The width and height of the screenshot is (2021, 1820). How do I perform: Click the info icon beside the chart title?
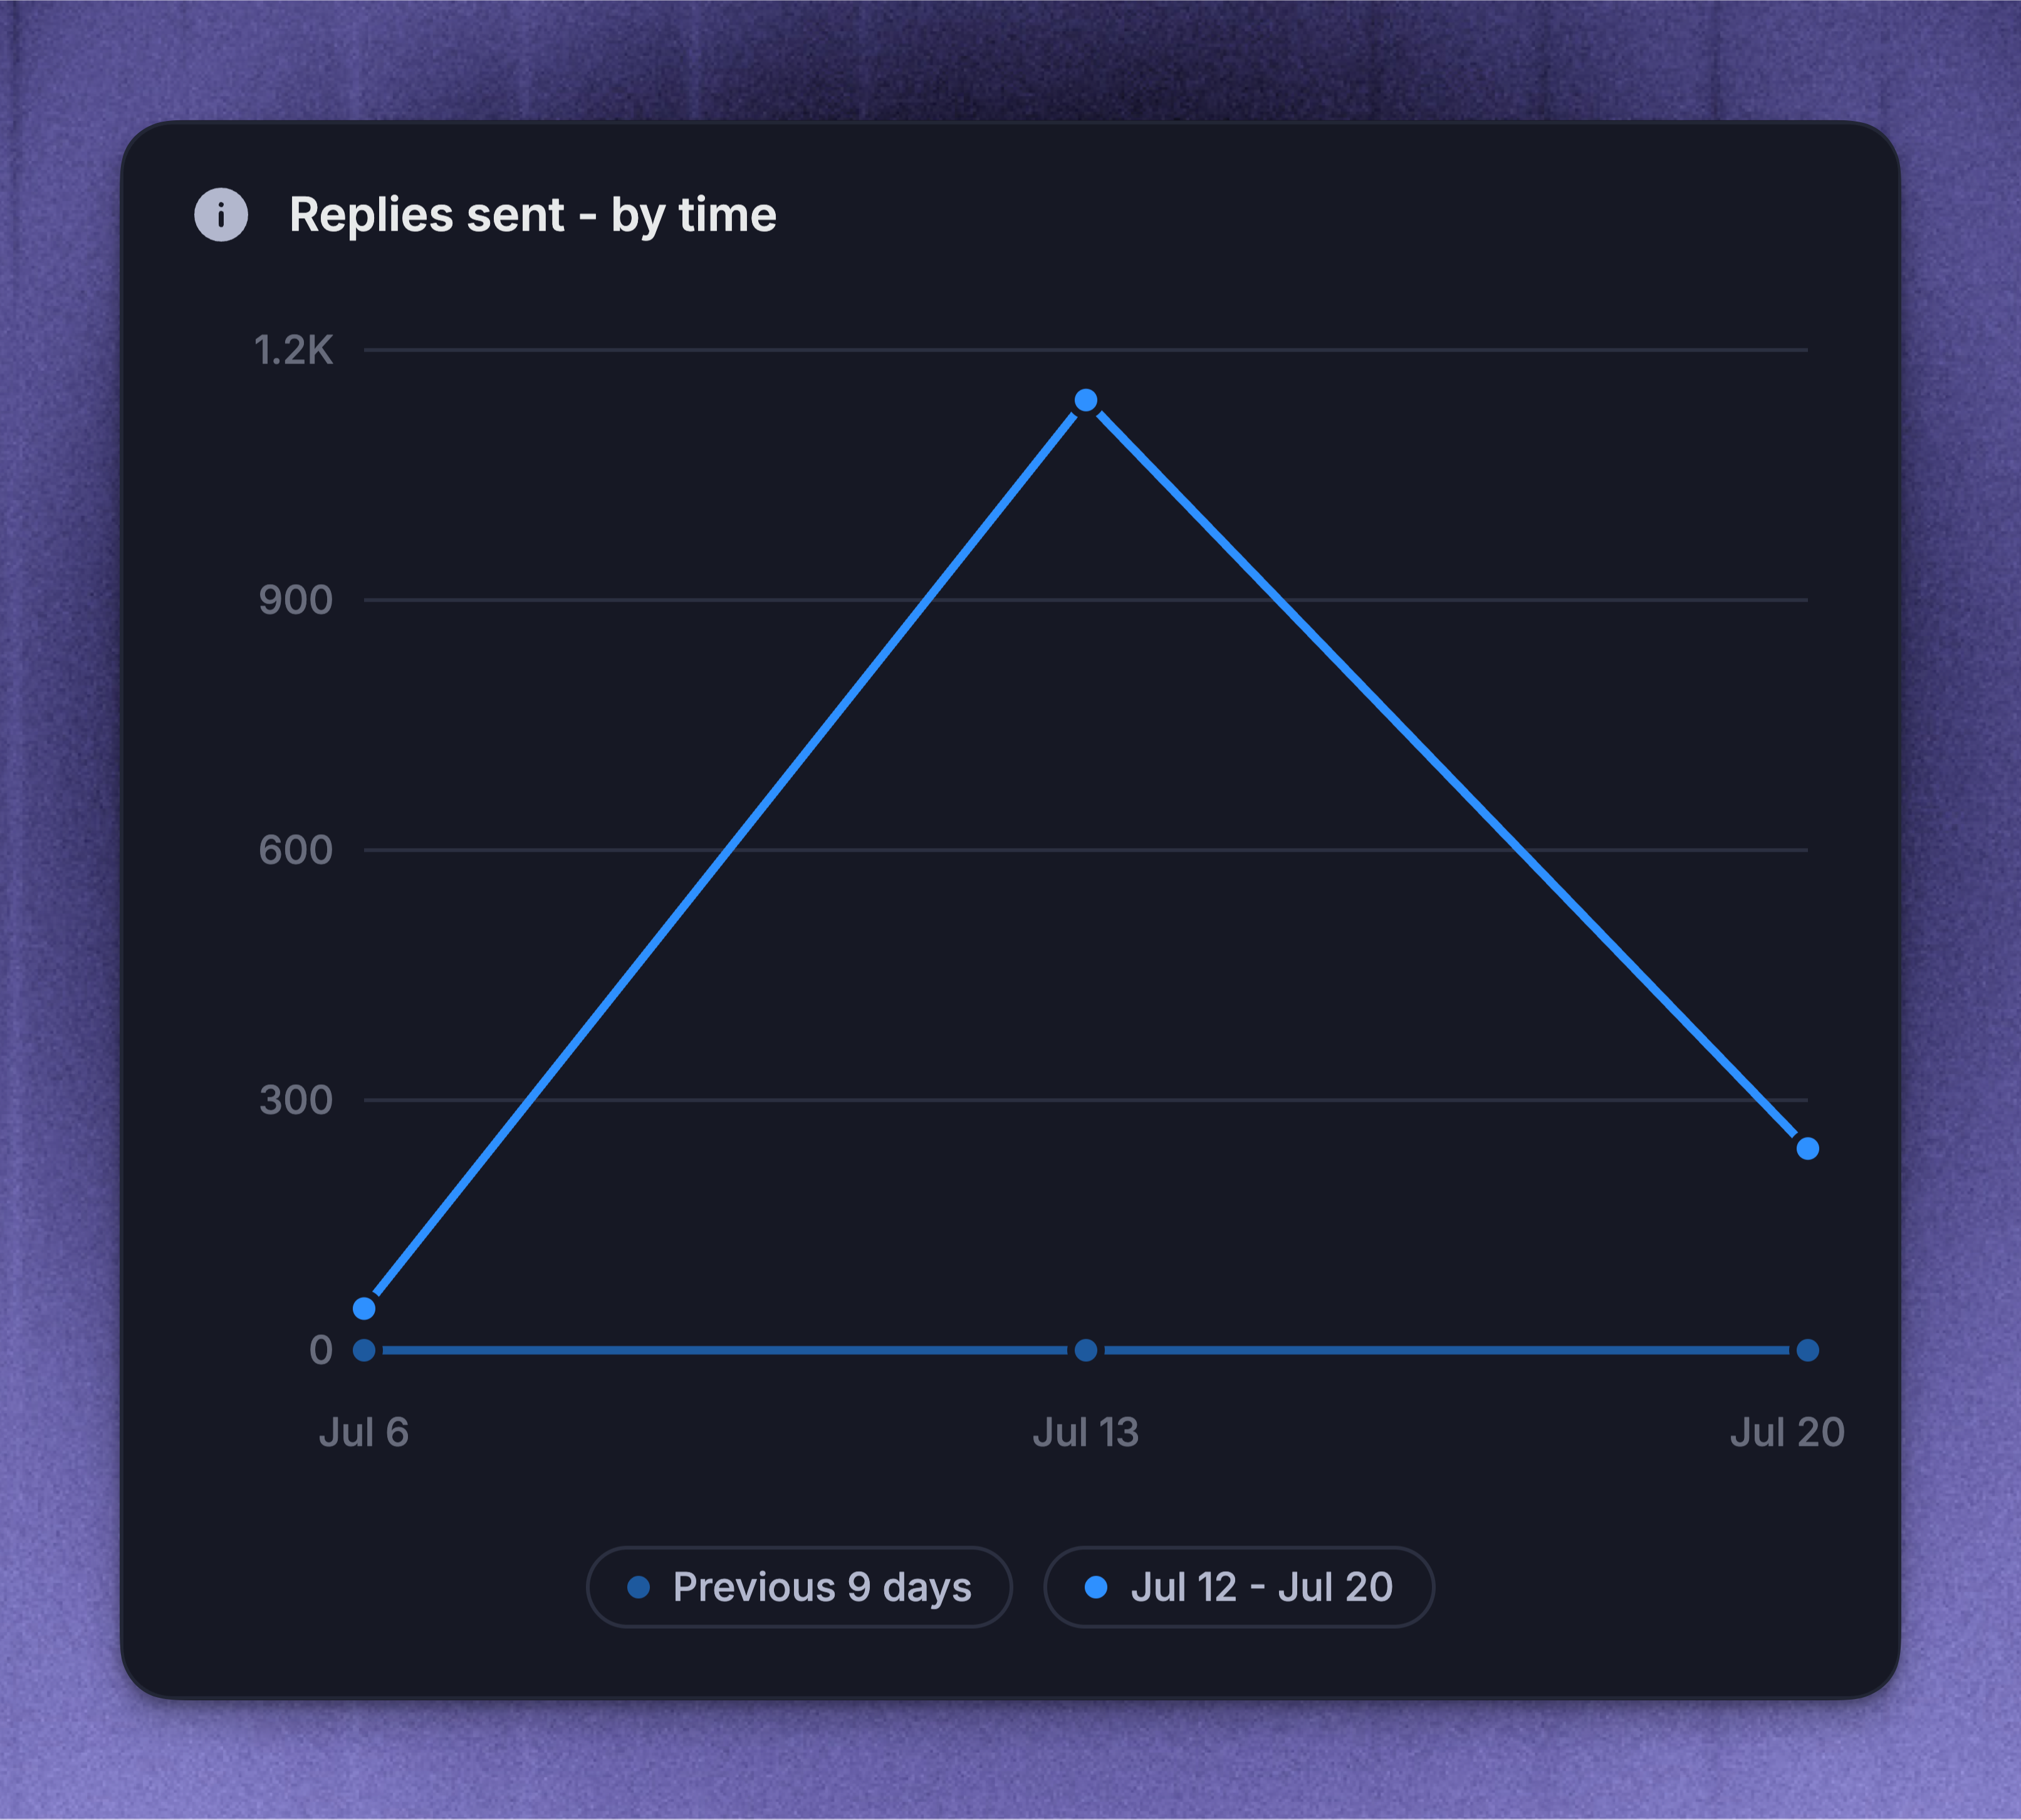point(221,215)
